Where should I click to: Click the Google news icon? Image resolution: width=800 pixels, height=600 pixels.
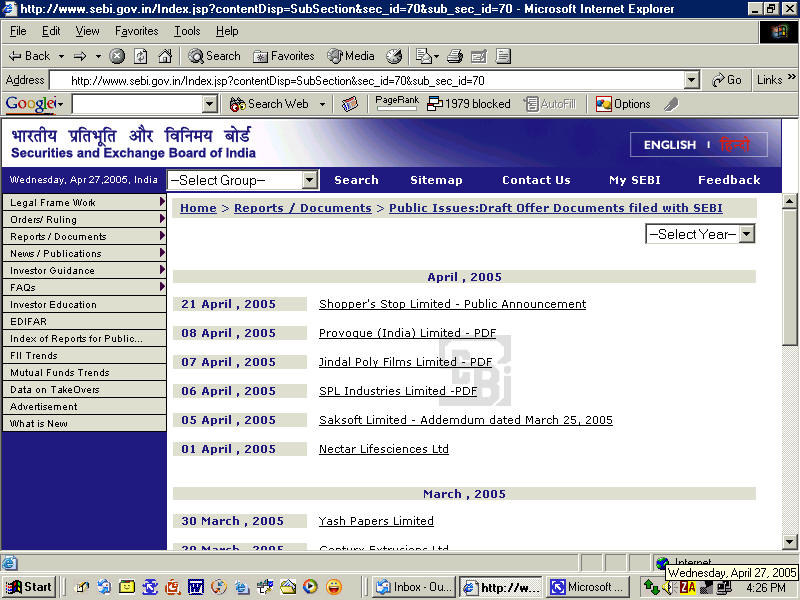349,104
